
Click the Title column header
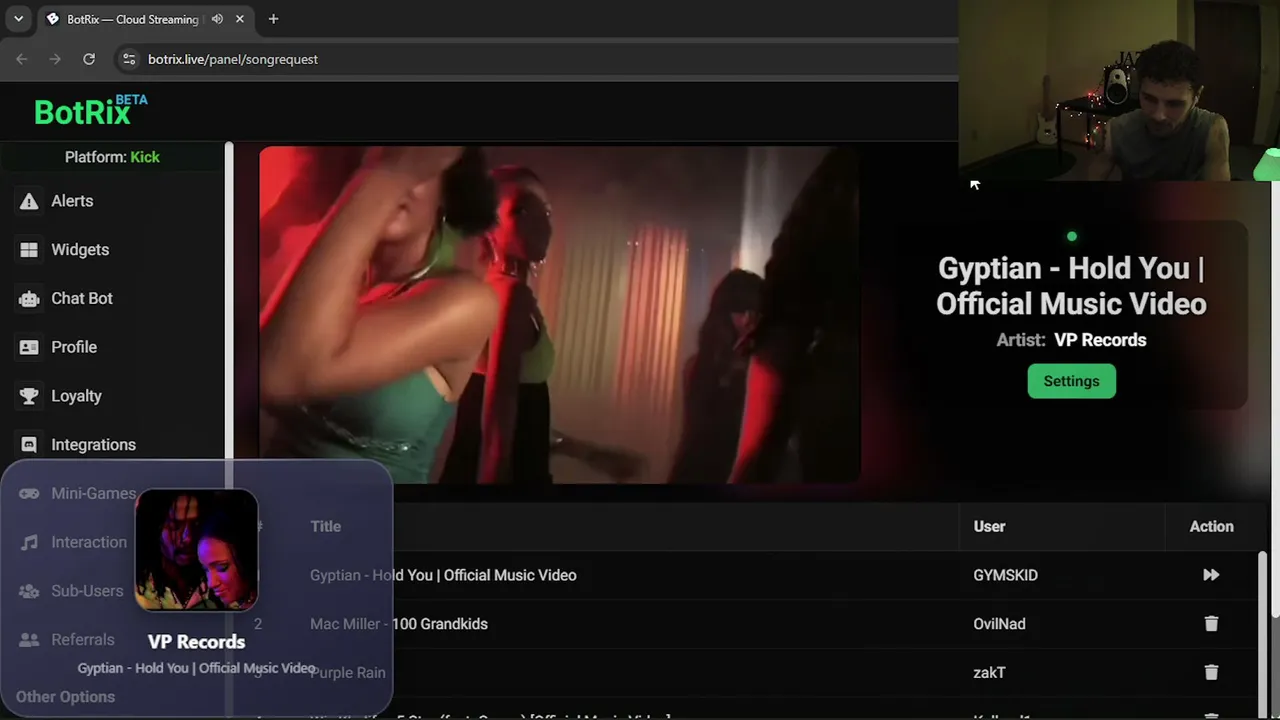pyautogui.click(x=325, y=526)
